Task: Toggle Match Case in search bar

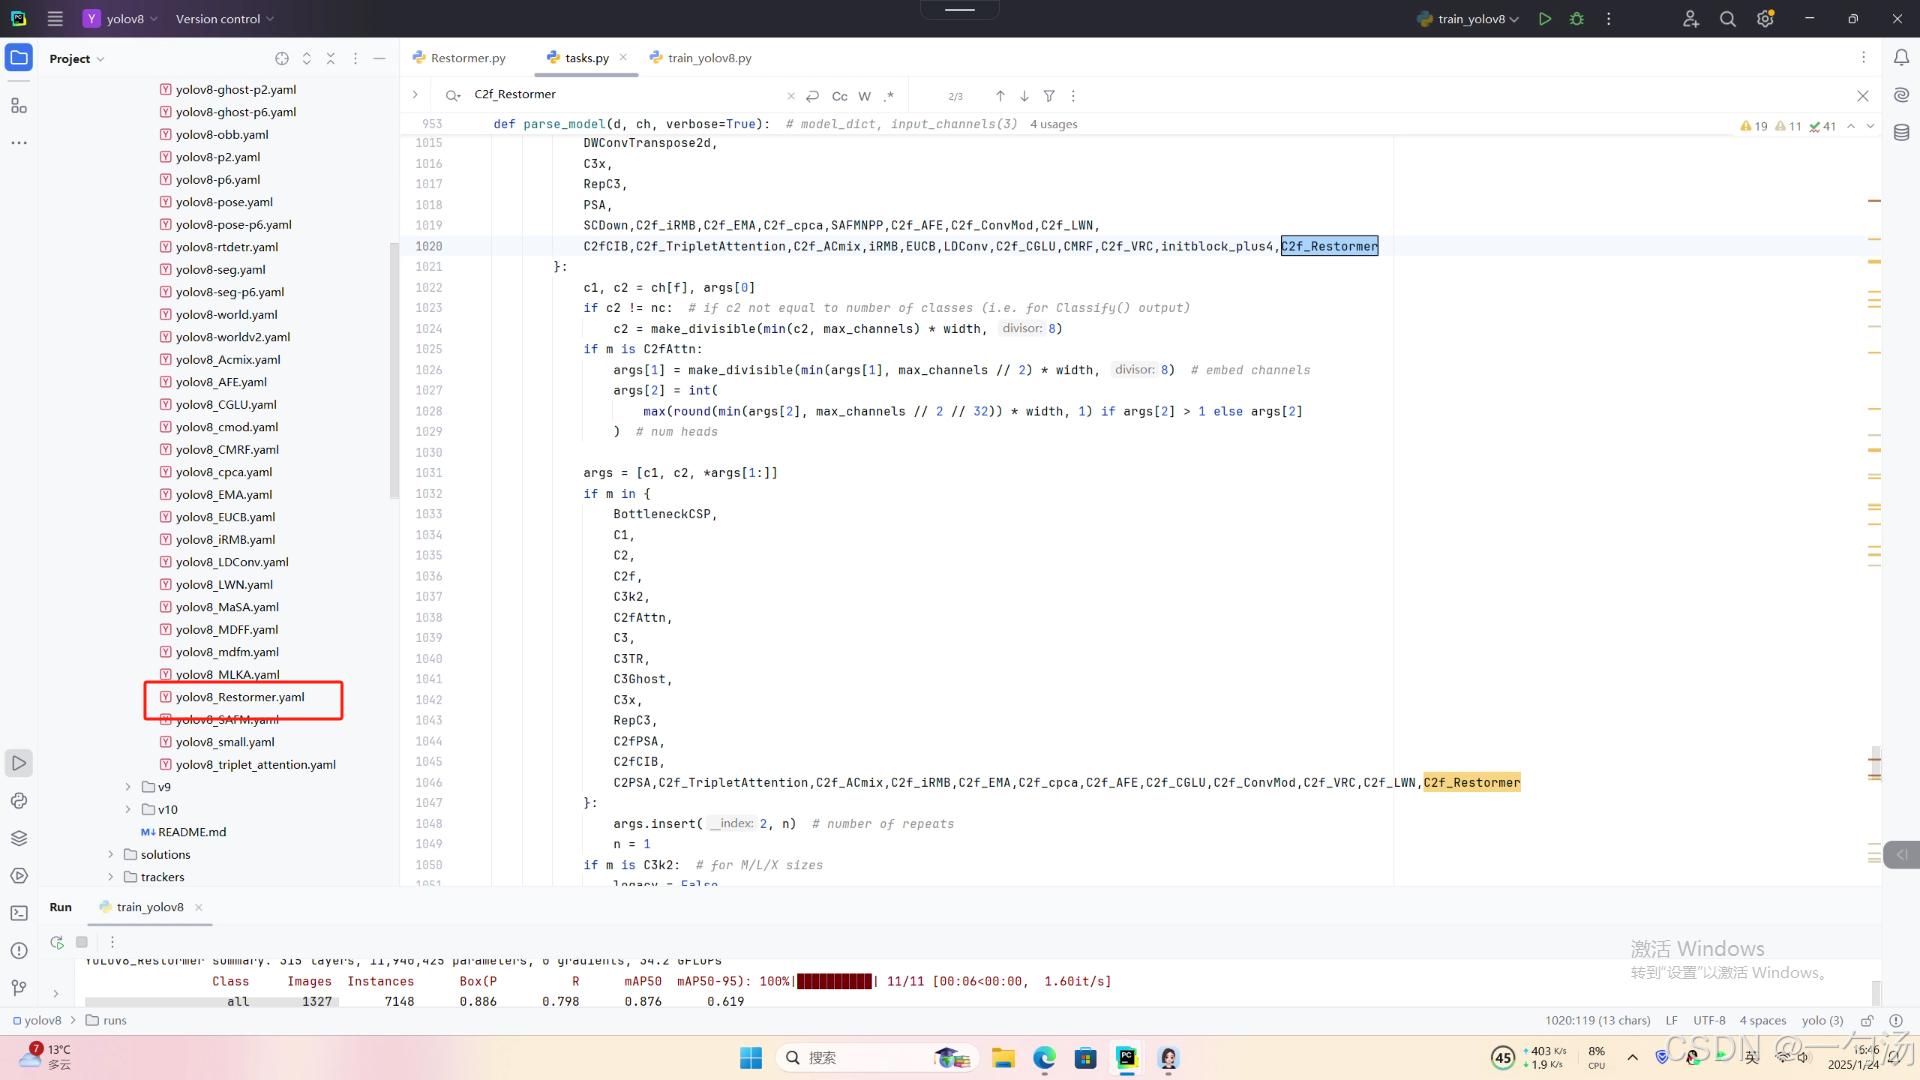Action: coord(839,96)
